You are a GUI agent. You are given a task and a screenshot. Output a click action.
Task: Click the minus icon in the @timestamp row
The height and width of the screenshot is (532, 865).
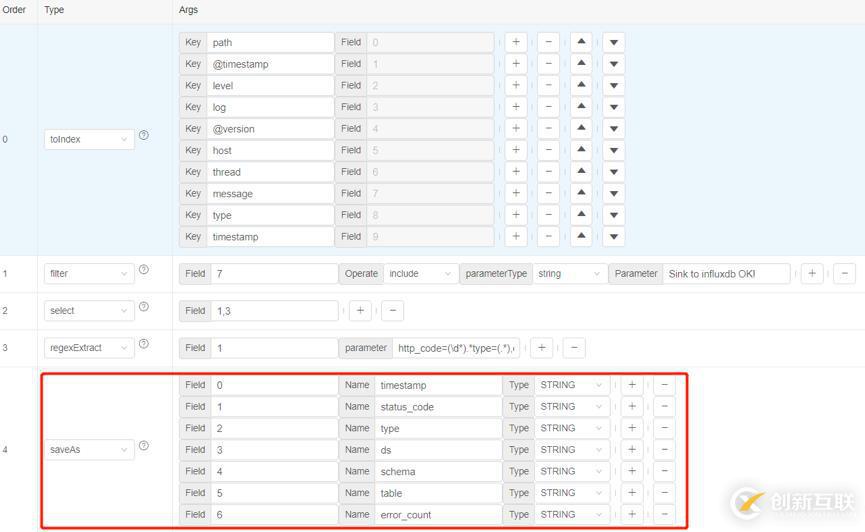click(x=548, y=64)
